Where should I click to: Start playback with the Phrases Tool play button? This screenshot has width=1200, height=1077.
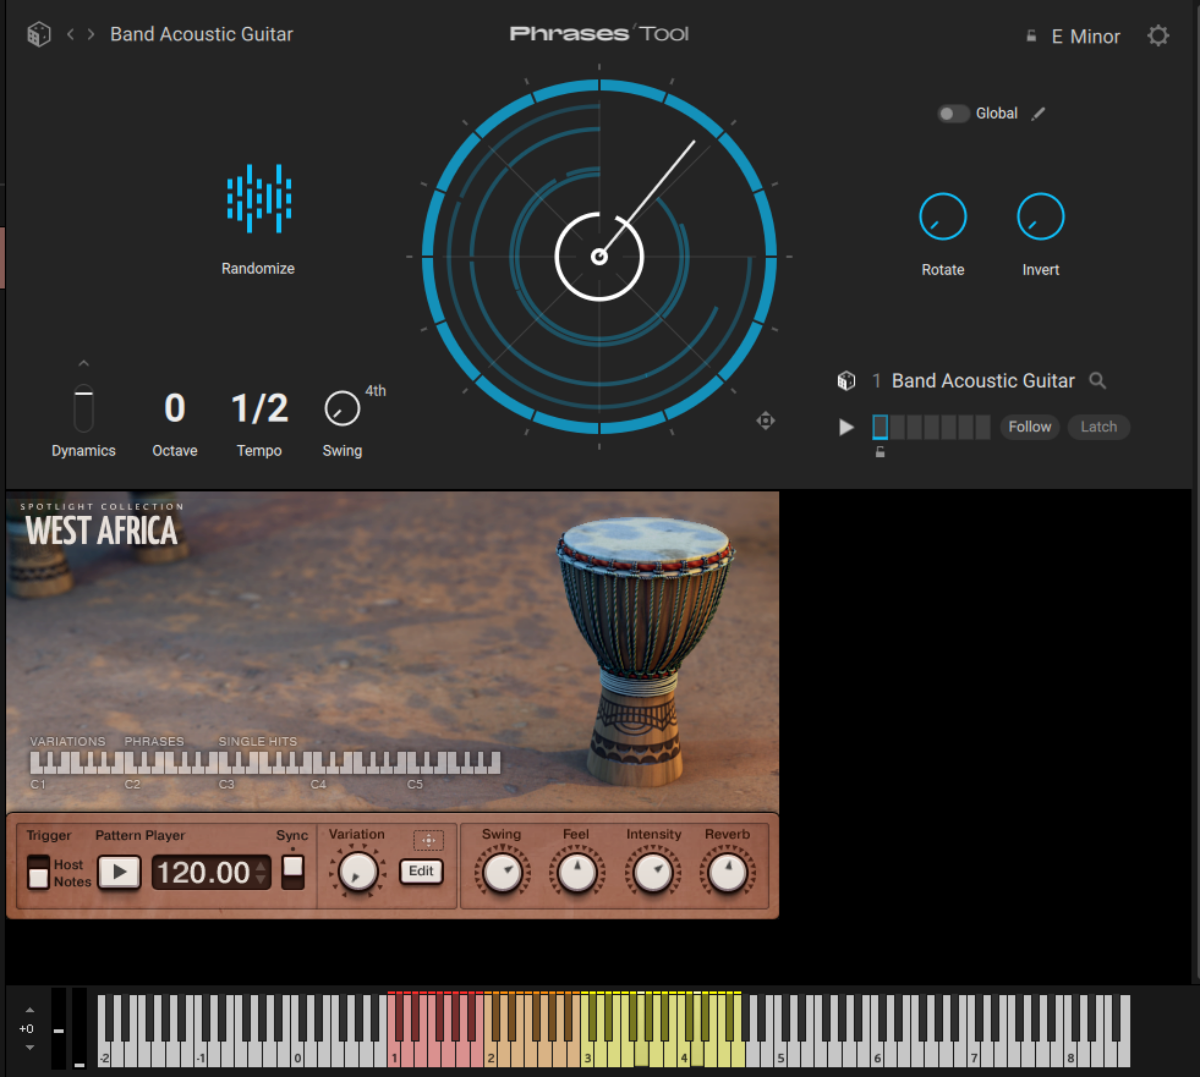846,427
